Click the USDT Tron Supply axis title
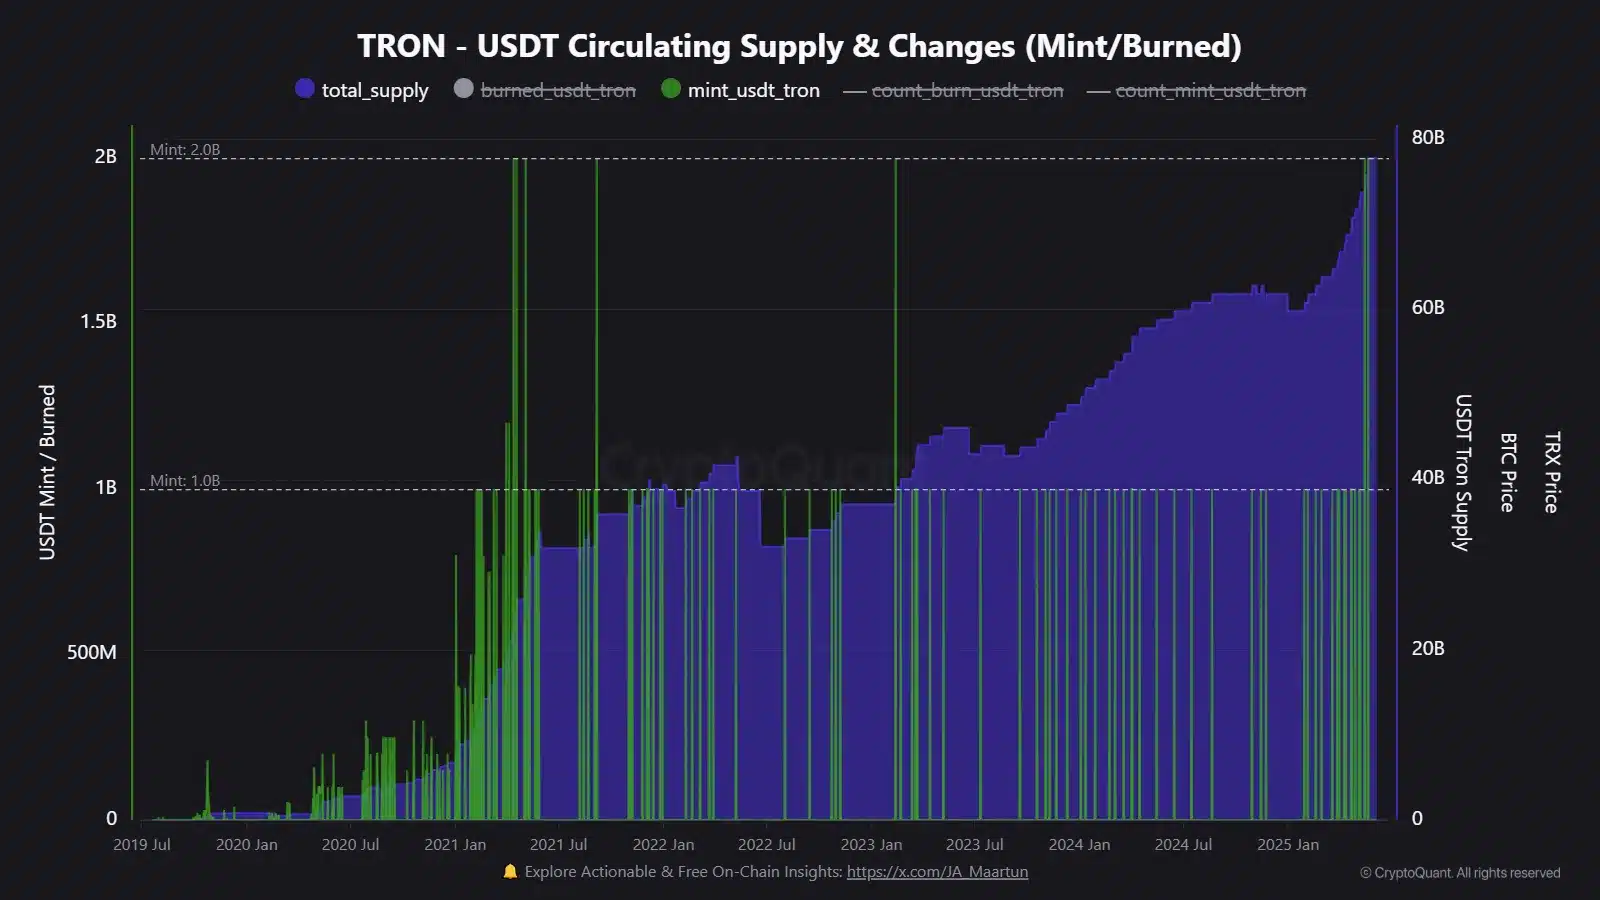 [x=1462, y=472]
